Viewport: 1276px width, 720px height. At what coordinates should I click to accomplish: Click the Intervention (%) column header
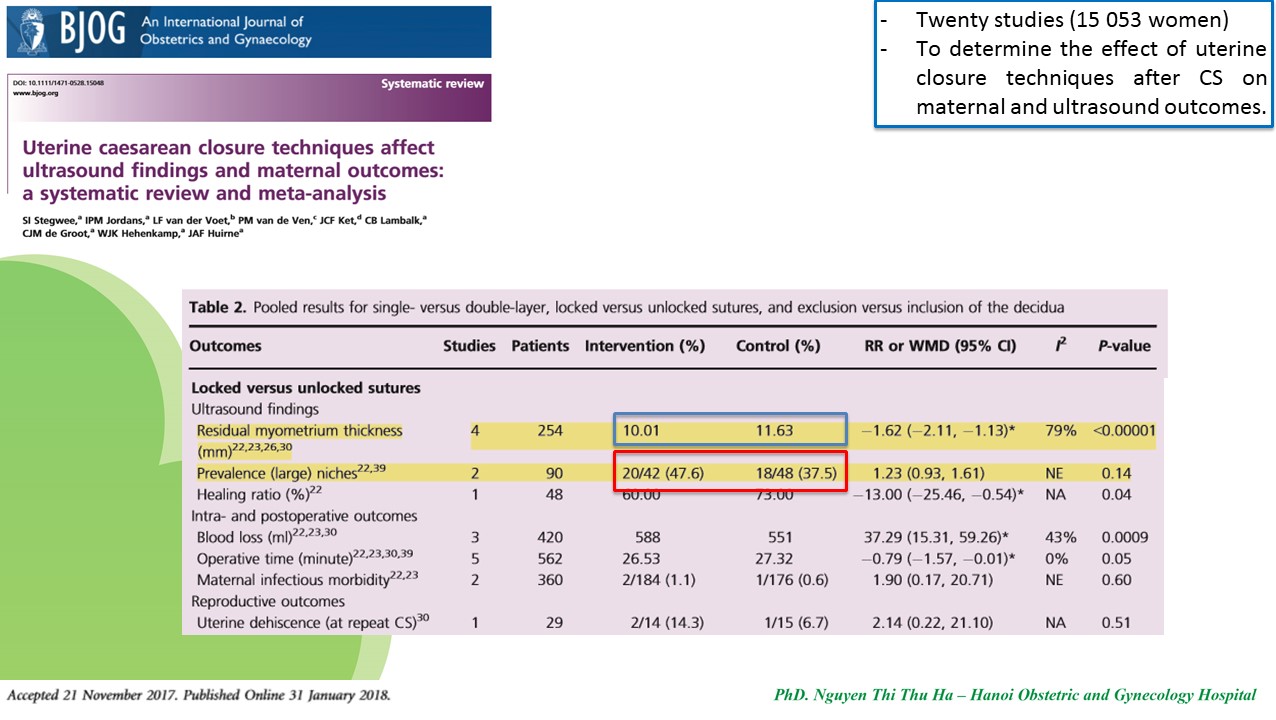pos(645,346)
